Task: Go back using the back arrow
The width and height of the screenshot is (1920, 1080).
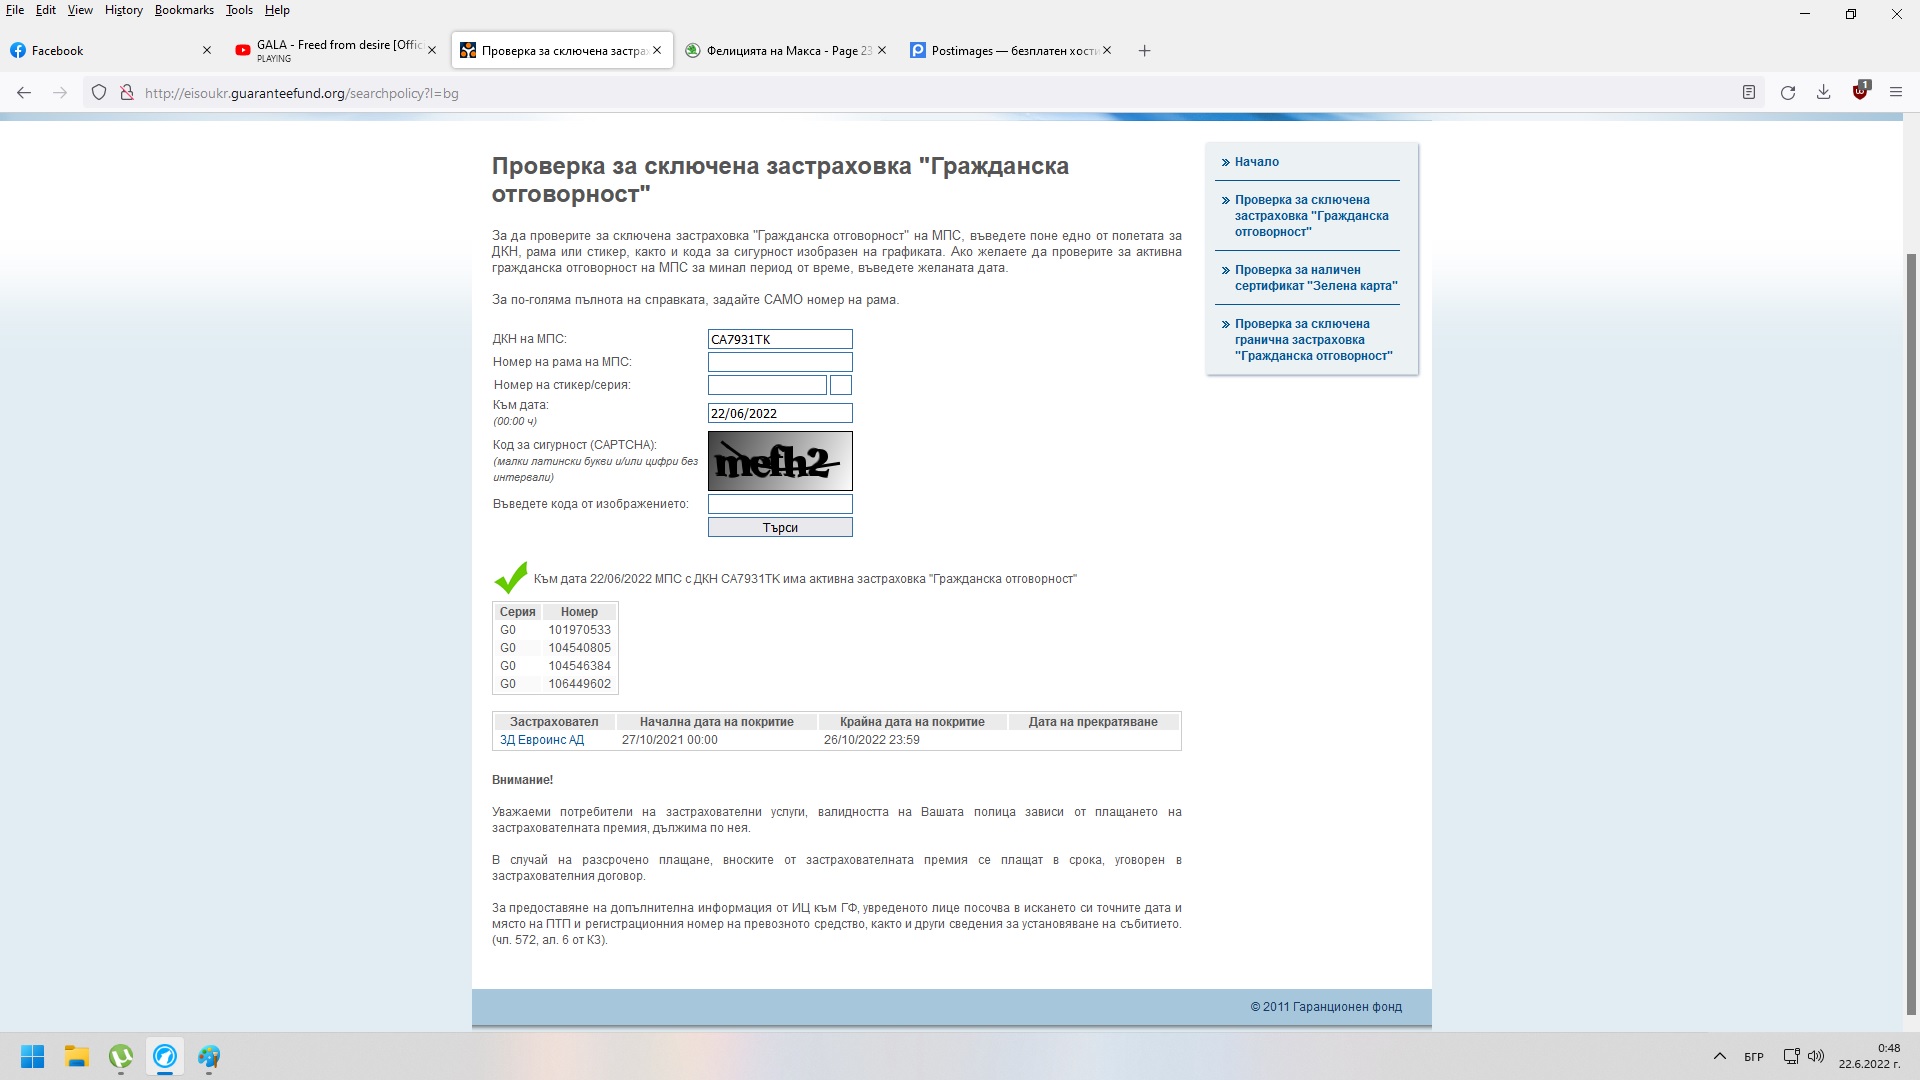Action: (24, 93)
